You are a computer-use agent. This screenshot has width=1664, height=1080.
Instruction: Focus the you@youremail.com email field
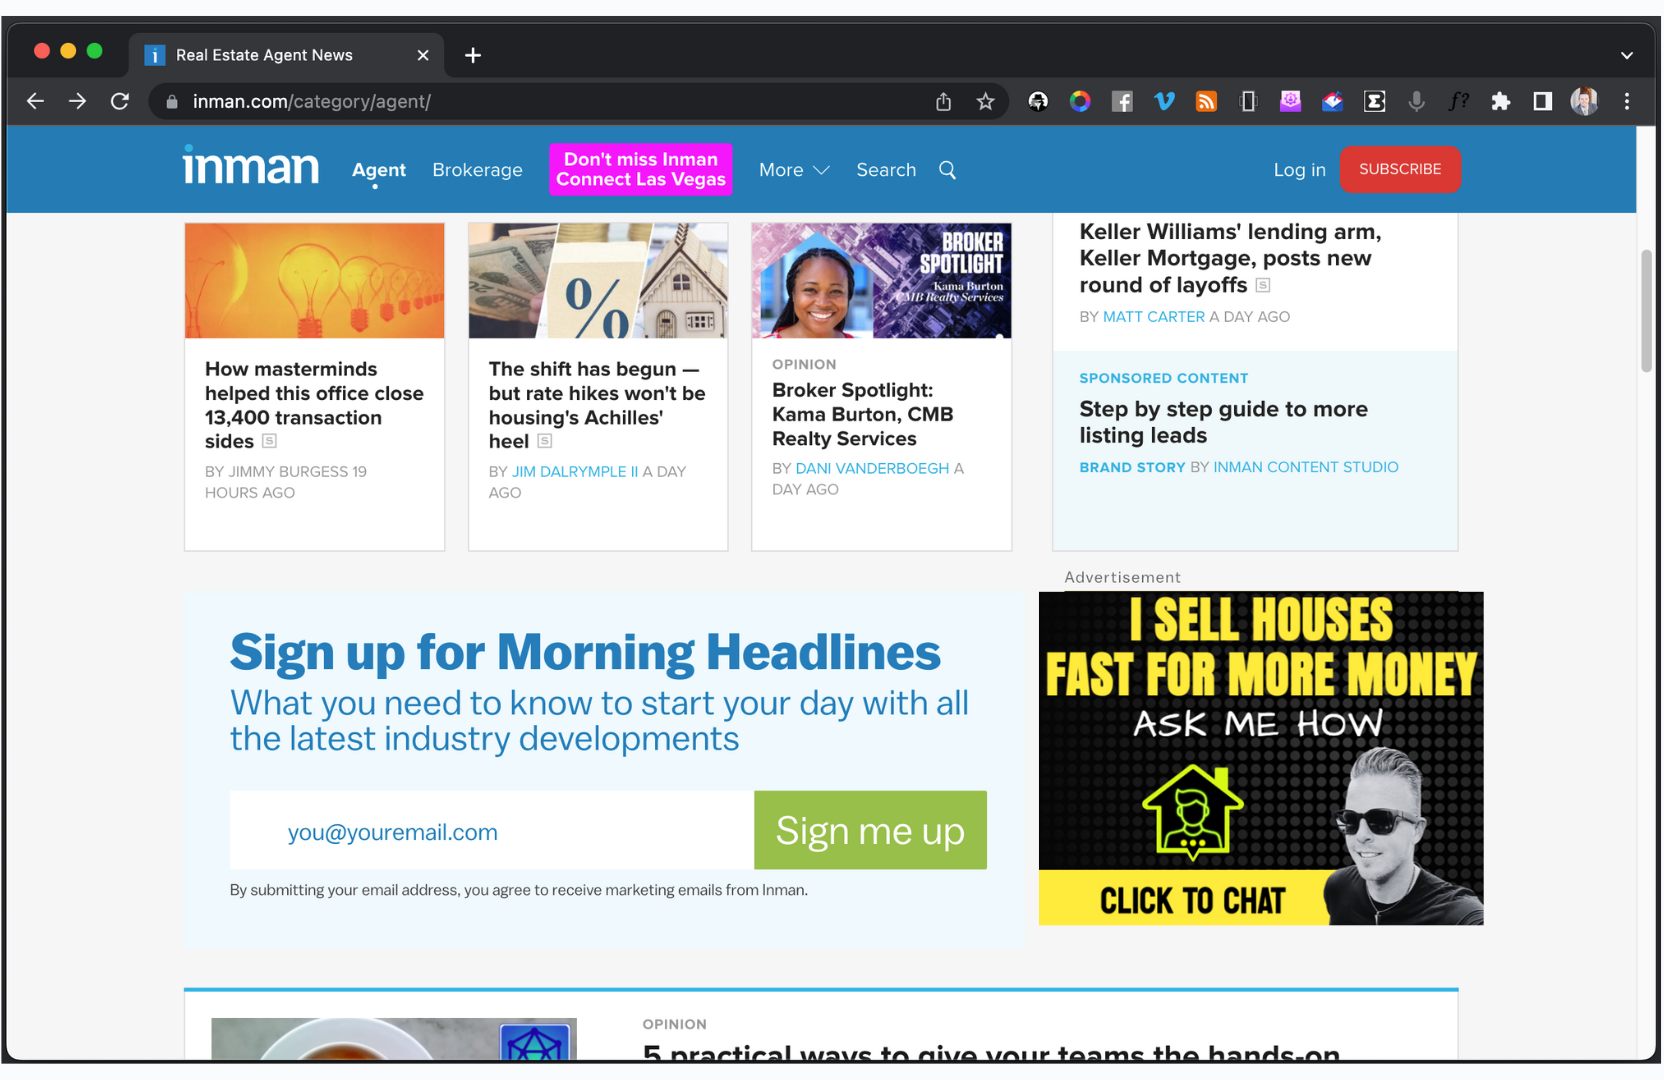click(492, 830)
